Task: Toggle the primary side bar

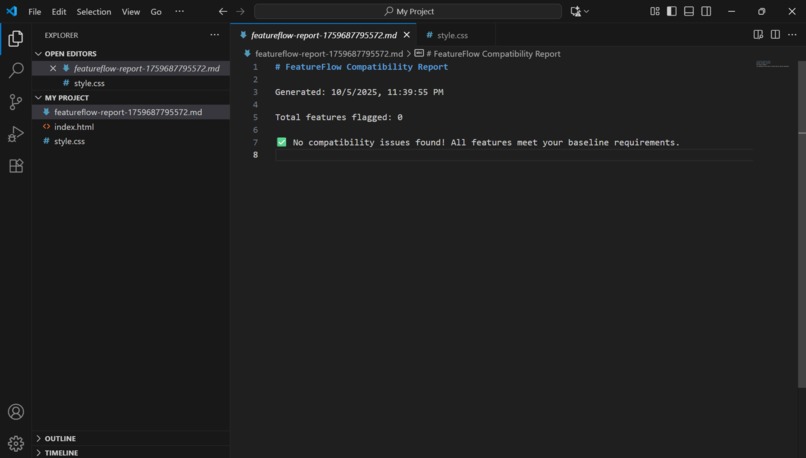Action: point(671,11)
